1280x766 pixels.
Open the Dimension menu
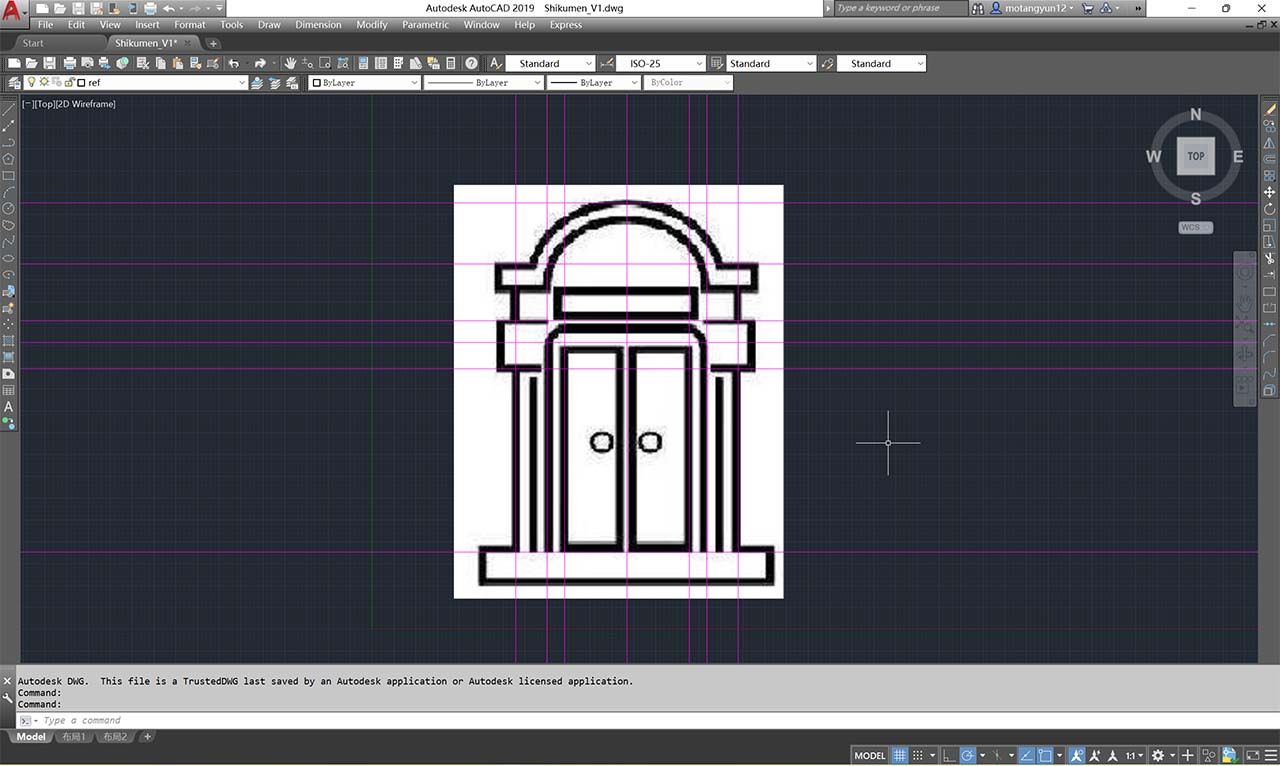coord(318,25)
